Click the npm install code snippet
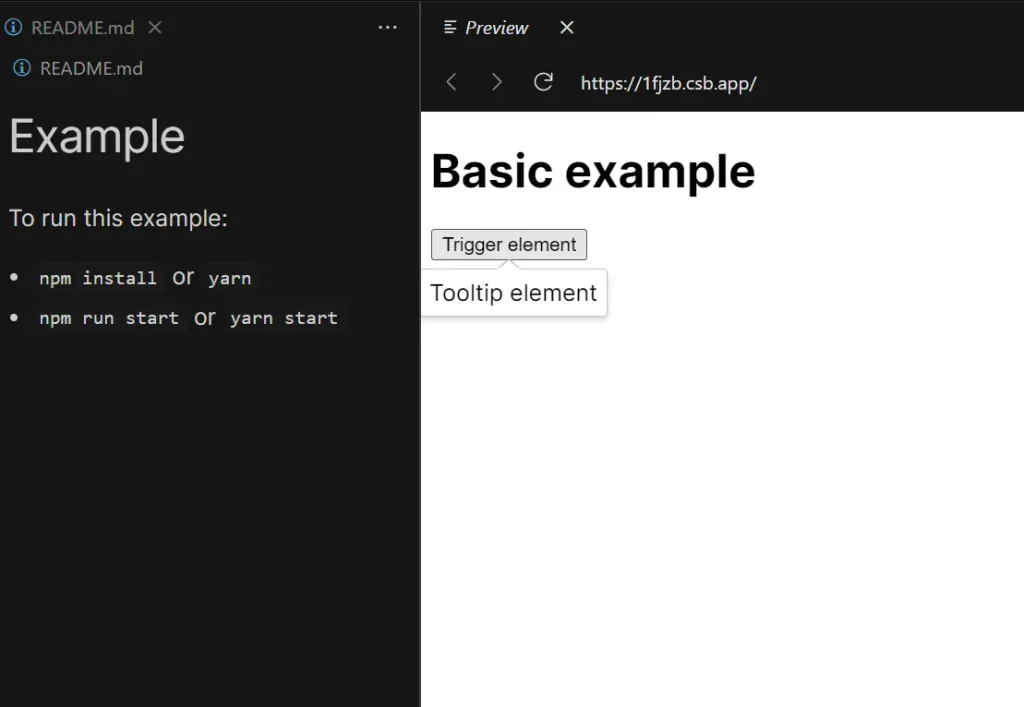The width and height of the screenshot is (1024, 707). click(97, 278)
